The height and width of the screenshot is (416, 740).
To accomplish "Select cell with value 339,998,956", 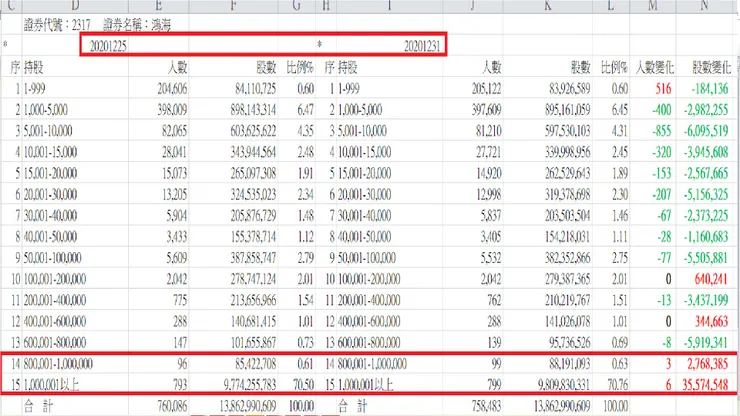I will pyautogui.click(x=567, y=152).
